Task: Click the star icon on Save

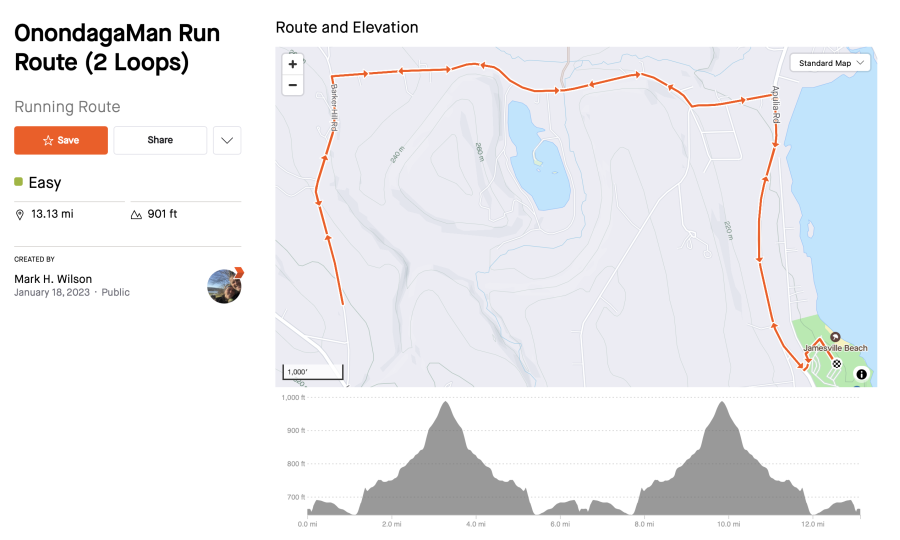Action: click(x=48, y=140)
